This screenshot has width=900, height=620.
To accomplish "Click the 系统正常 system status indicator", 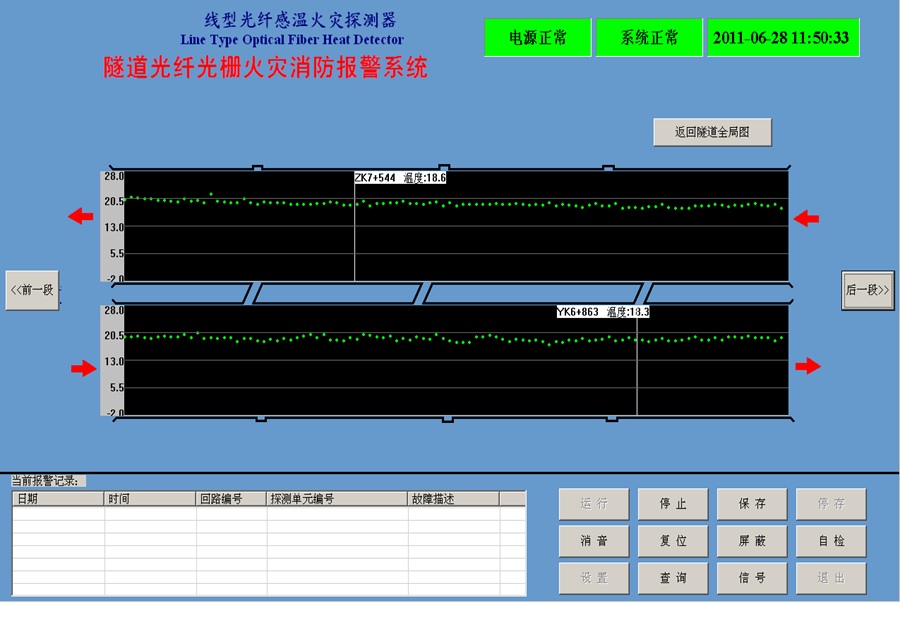I will coord(649,38).
